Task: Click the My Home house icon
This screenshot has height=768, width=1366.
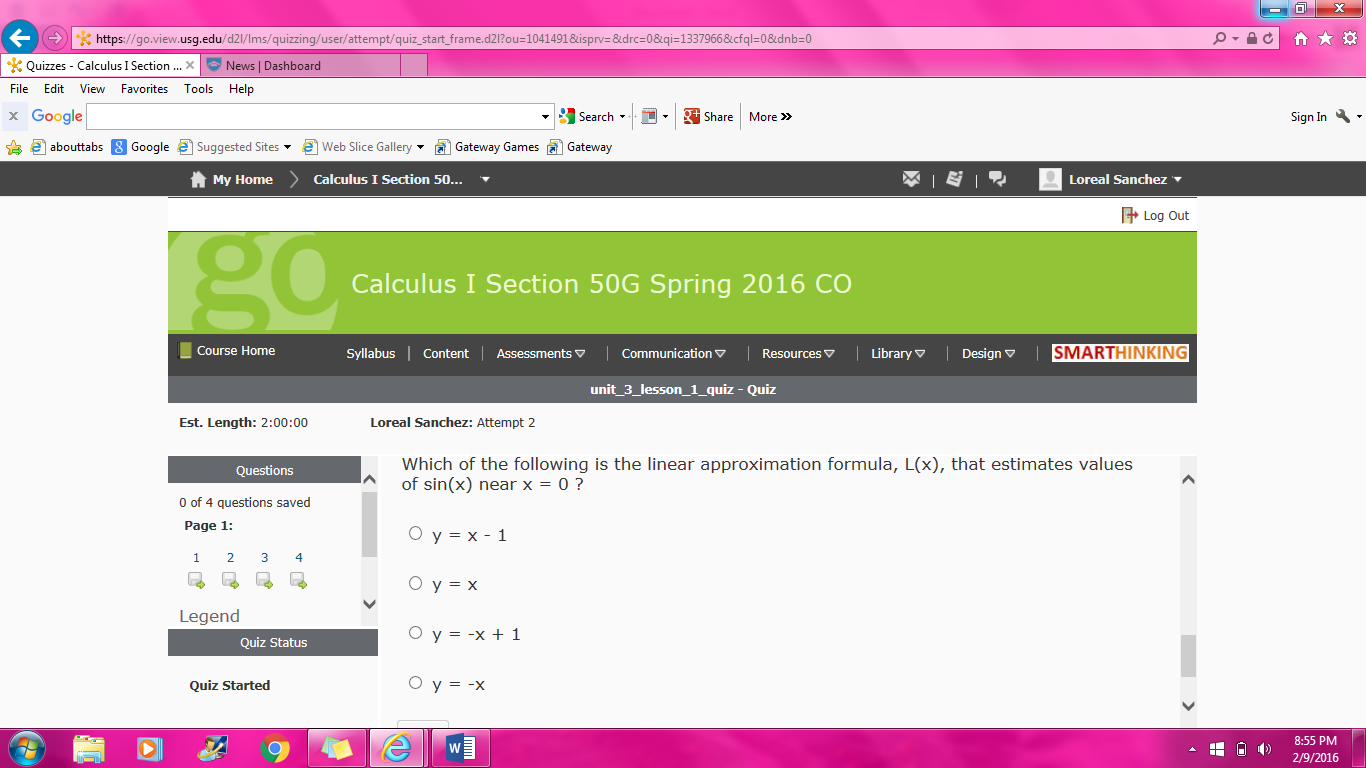Action: click(x=199, y=179)
